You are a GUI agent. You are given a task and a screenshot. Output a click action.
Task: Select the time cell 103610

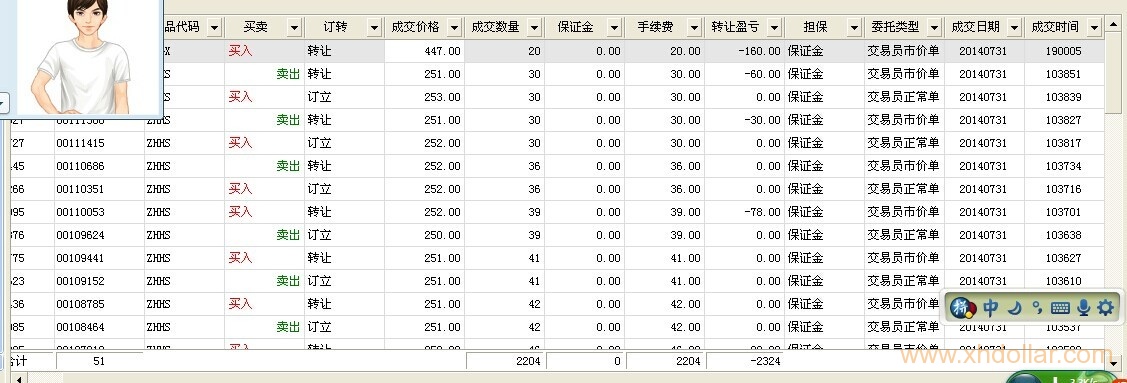pyautogui.click(x=1063, y=281)
